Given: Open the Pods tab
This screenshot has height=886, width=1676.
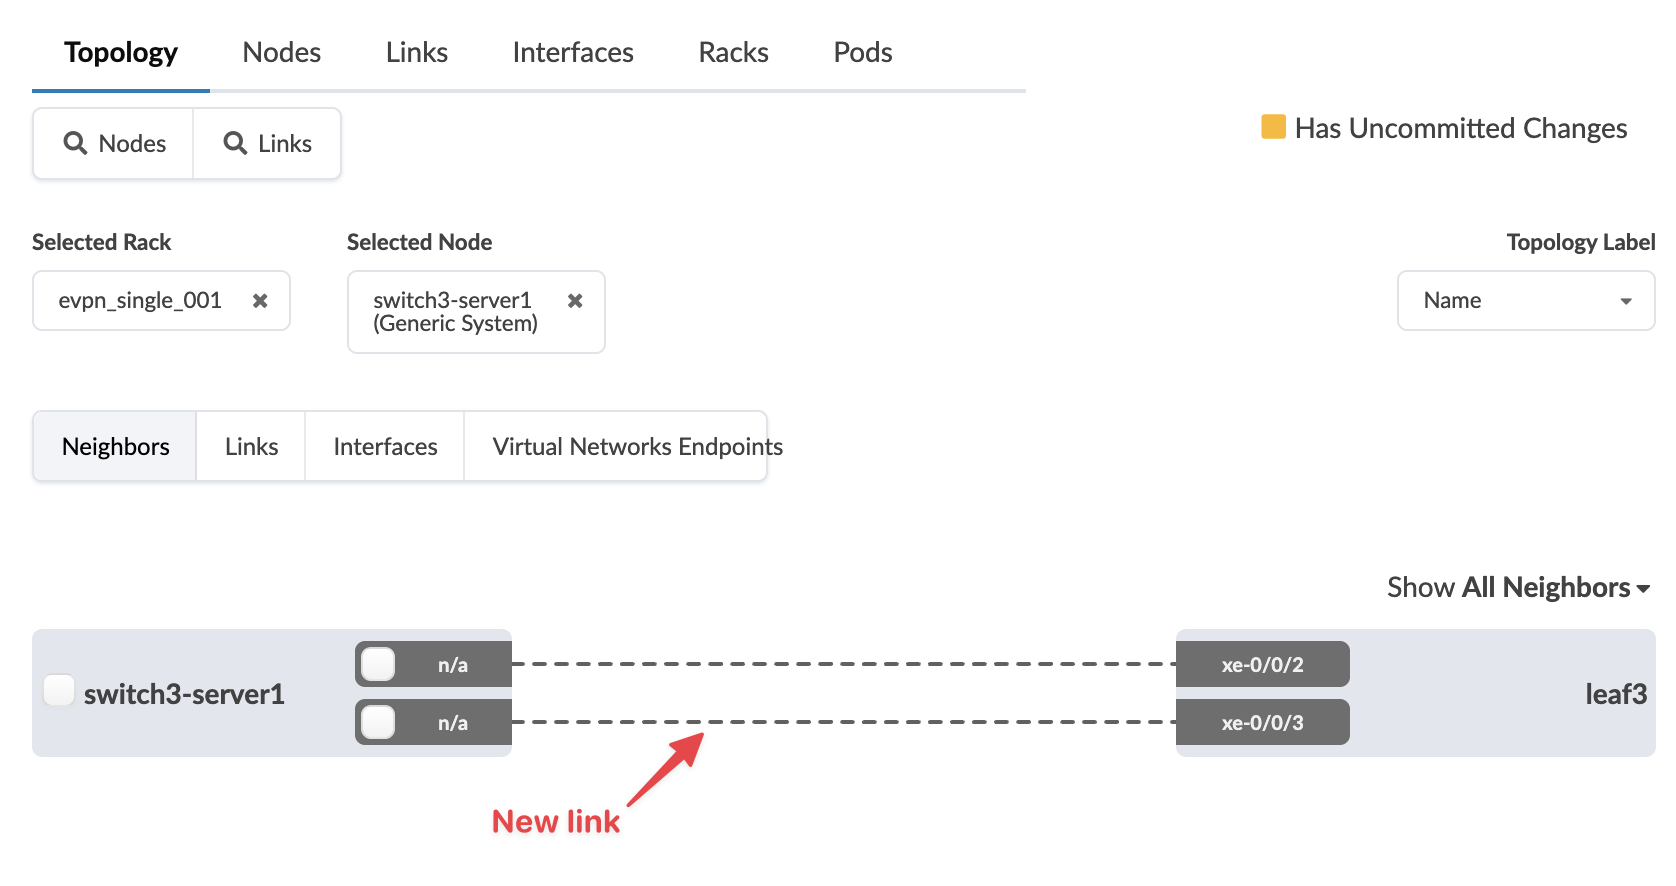Looking at the screenshot, I should (x=862, y=52).
